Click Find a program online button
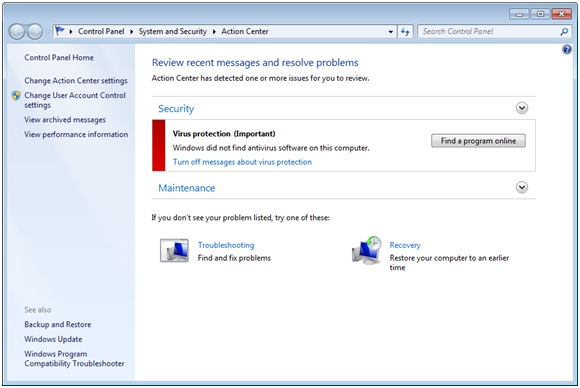 pyautogui.click(x=478, y=141)
